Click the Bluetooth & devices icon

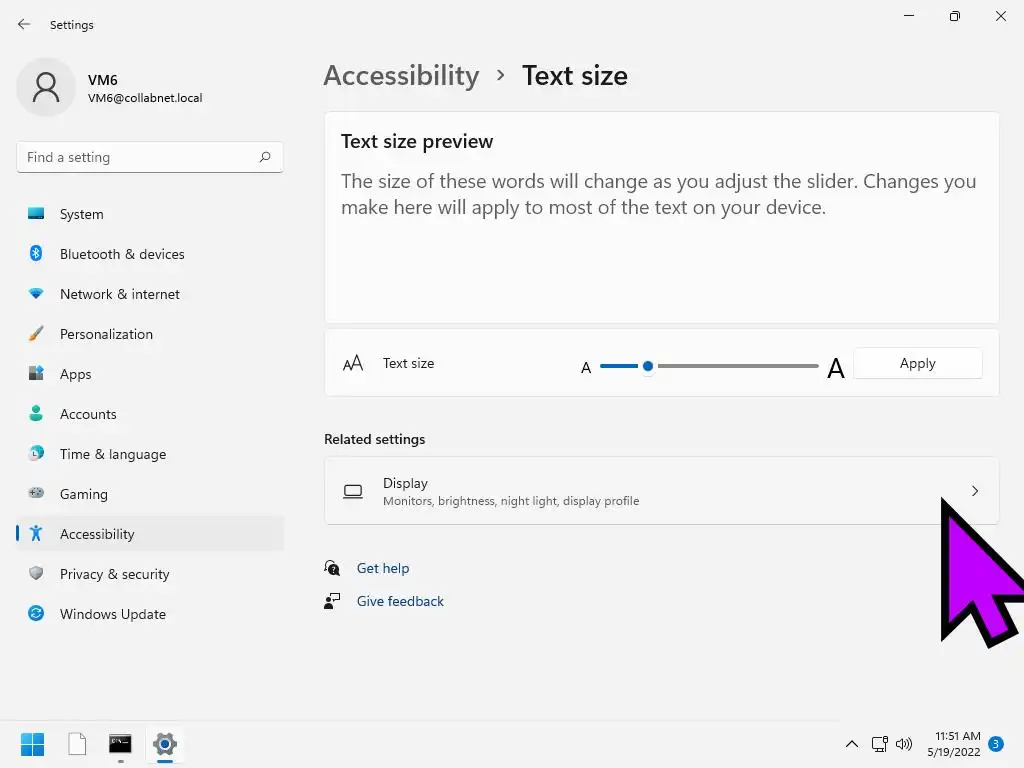[x=36, y=254]
